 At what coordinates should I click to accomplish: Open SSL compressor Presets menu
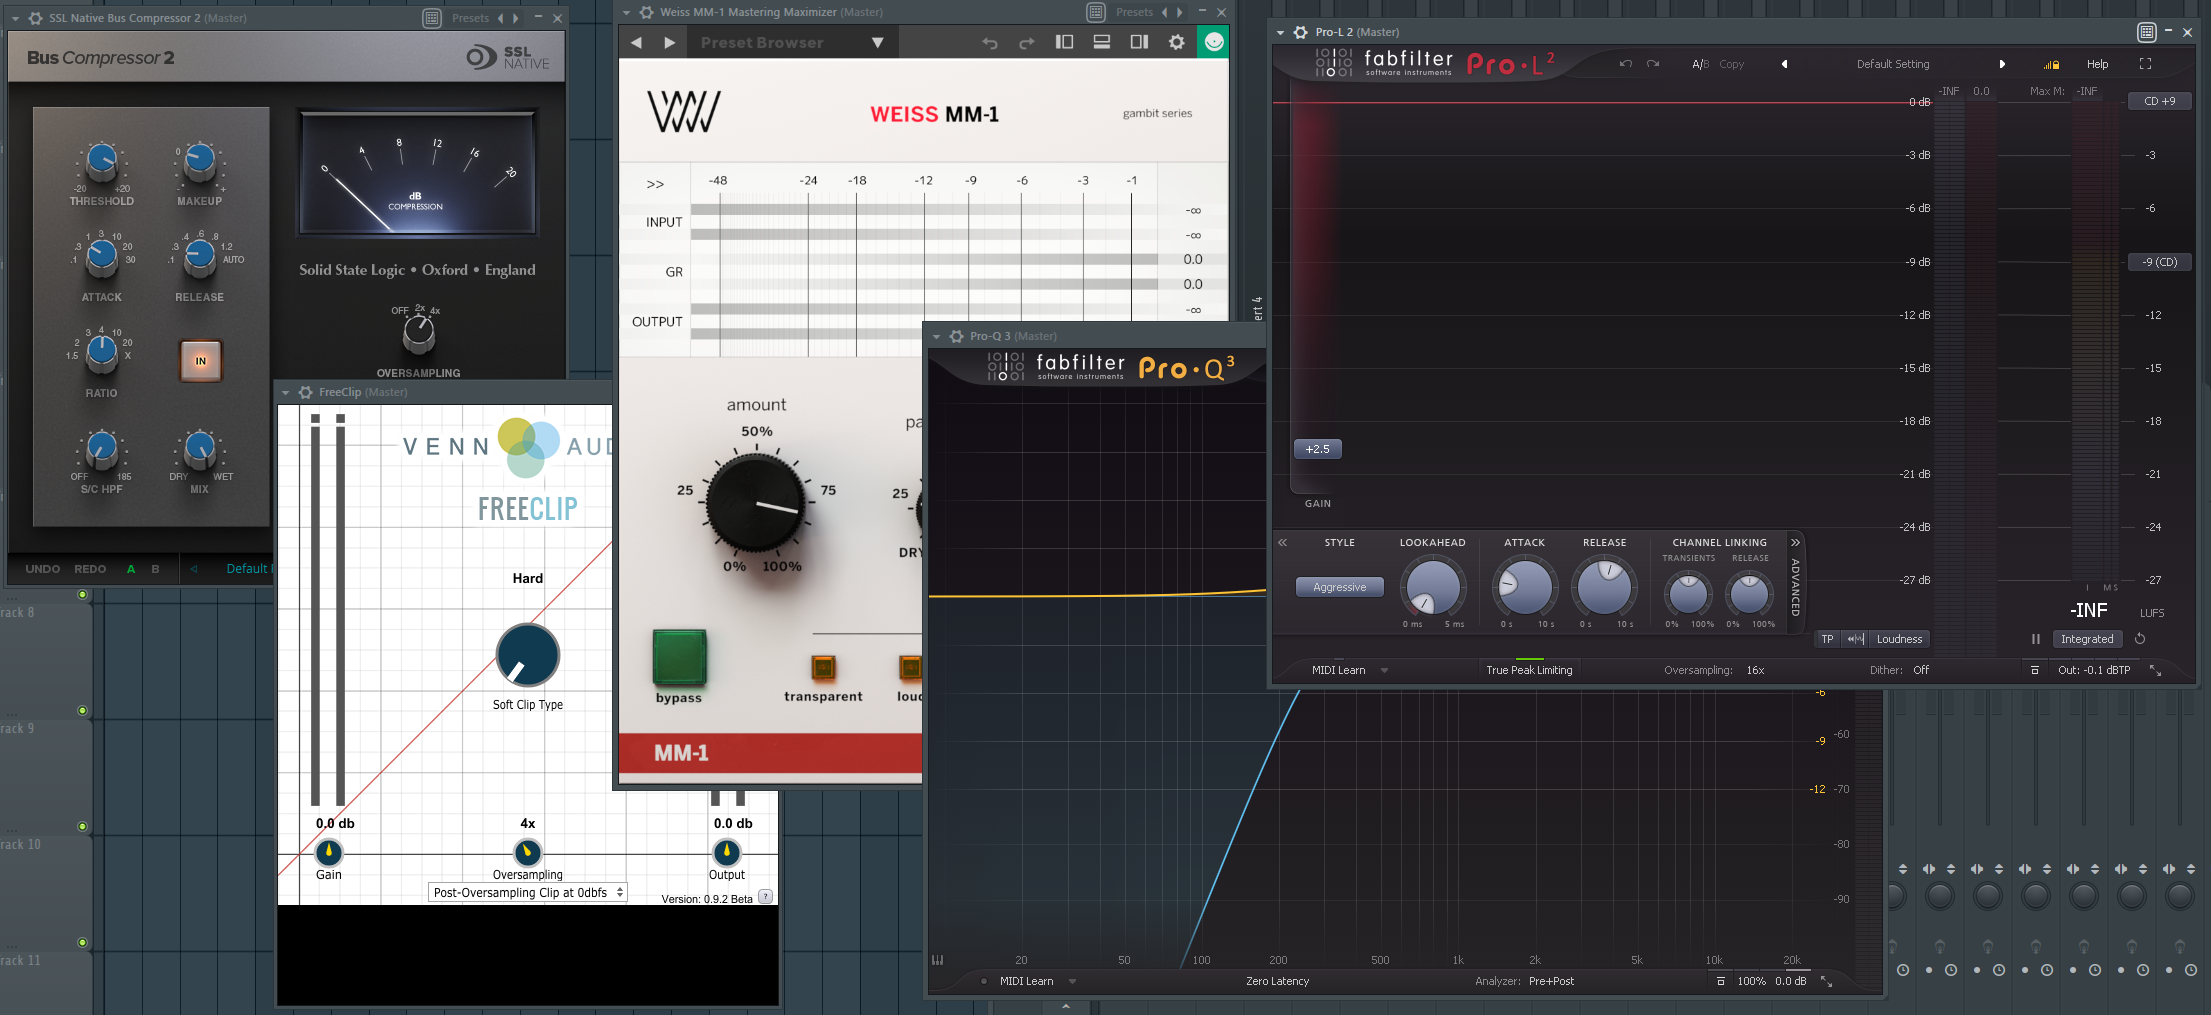pyautogui.click(x=470, y=18)
